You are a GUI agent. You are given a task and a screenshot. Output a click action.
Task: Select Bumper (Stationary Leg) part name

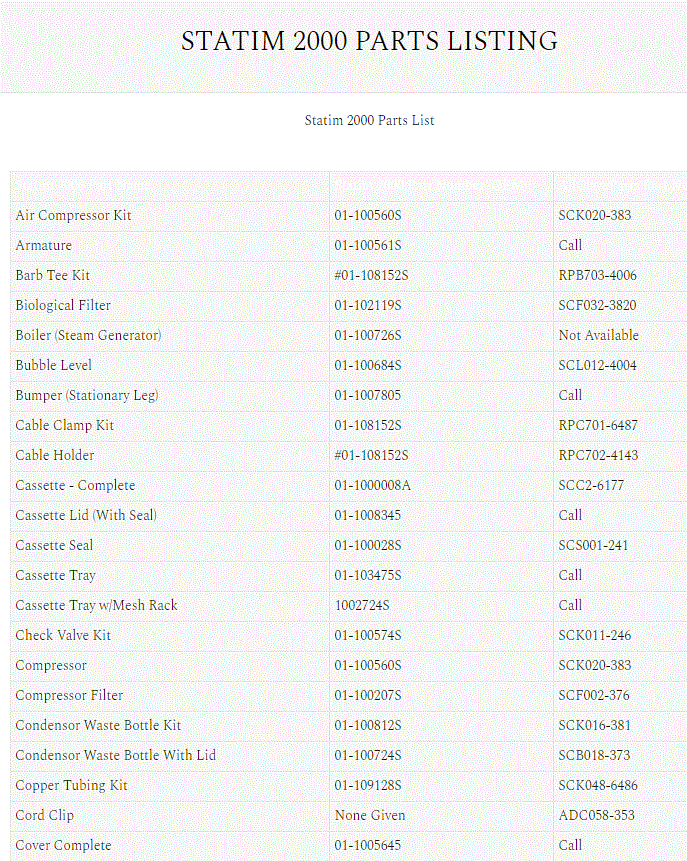[x=87, y=395]
